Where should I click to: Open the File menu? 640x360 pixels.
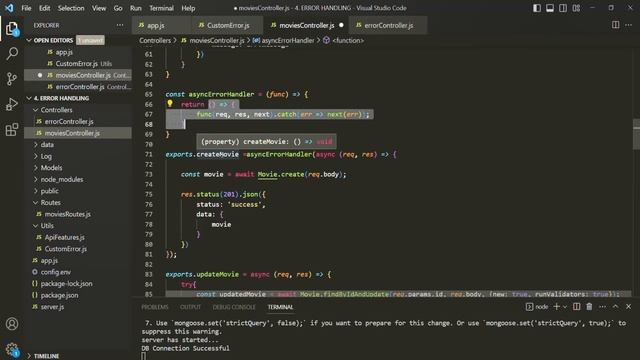click(26, 8)
